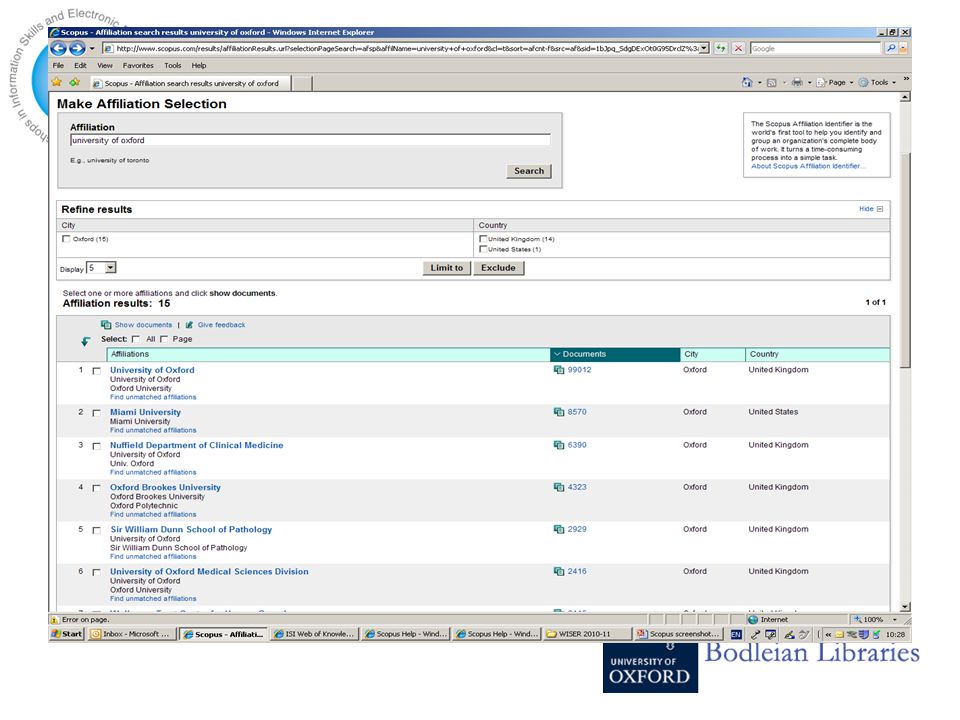Viewport: 960px width, 720px height.
Task: Click the page vertical scrollbar thumb
Action: click(x=906, y=260)
